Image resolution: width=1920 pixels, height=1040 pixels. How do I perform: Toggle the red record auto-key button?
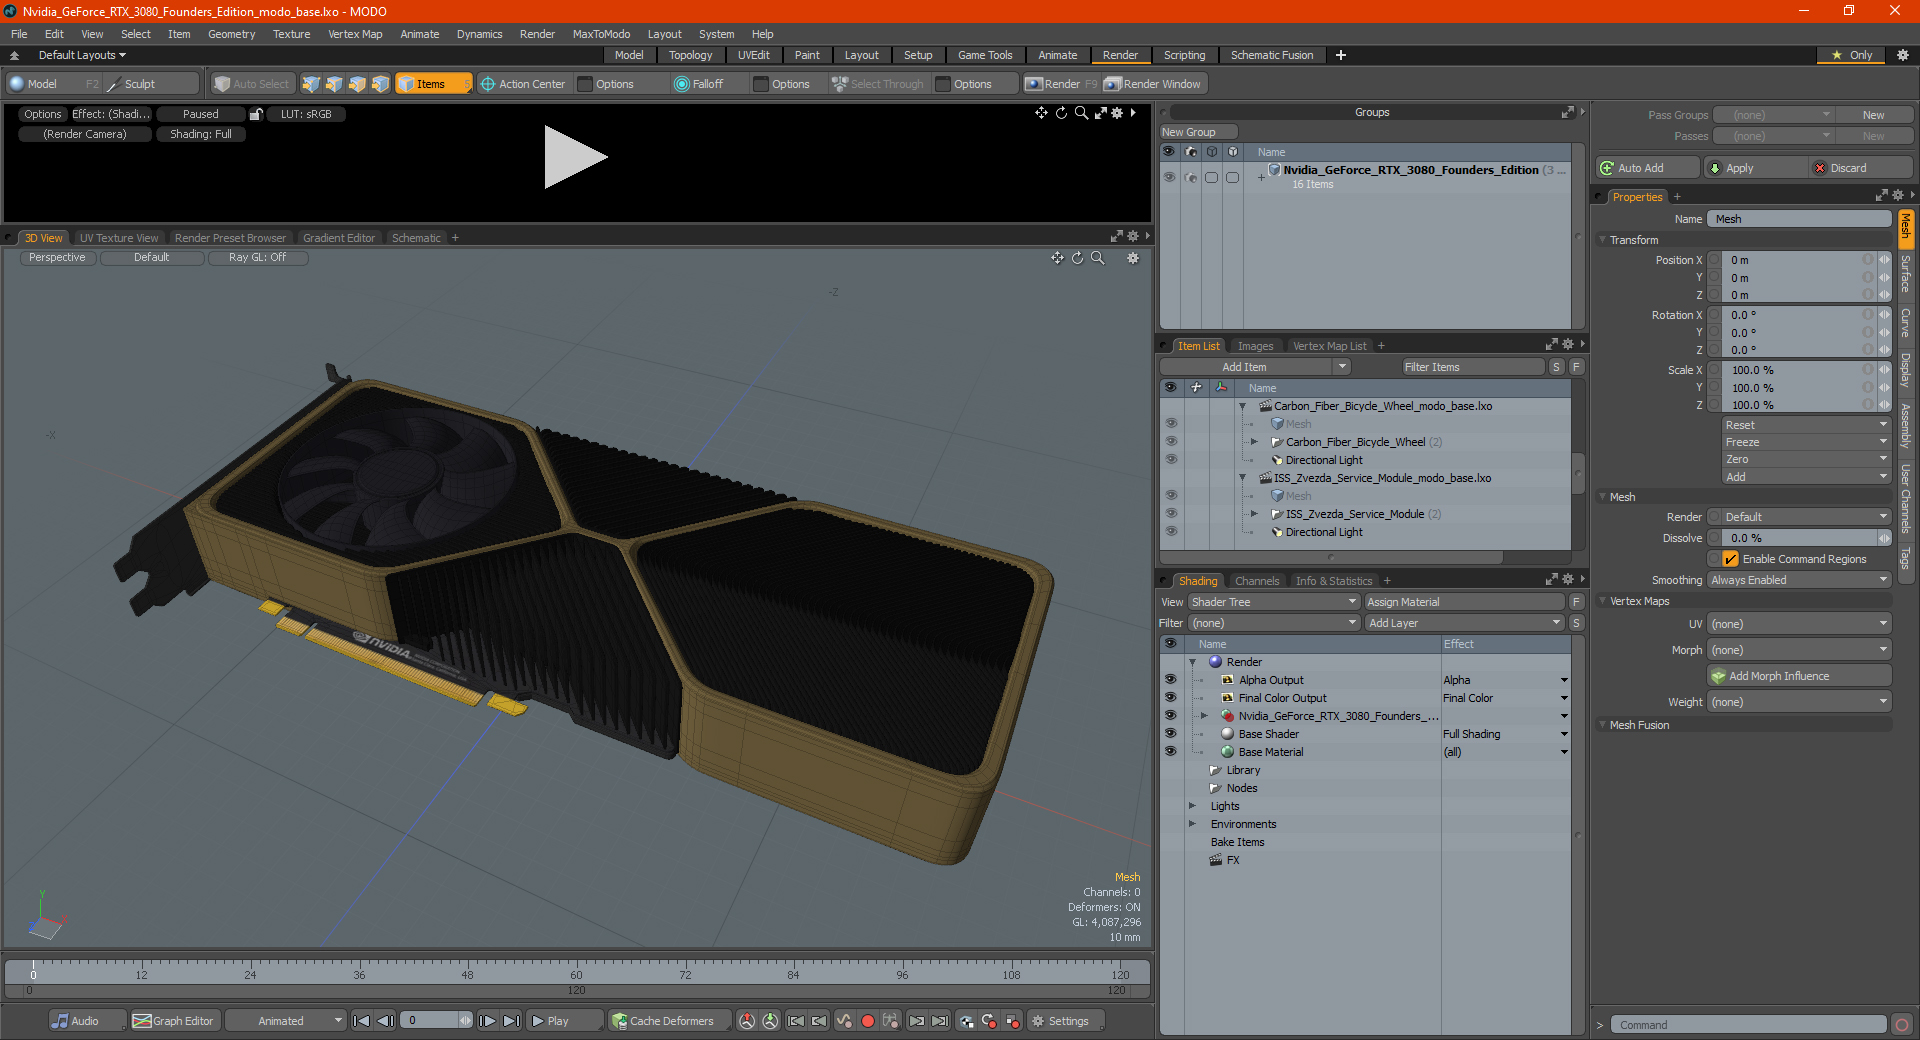point(868,1021)
